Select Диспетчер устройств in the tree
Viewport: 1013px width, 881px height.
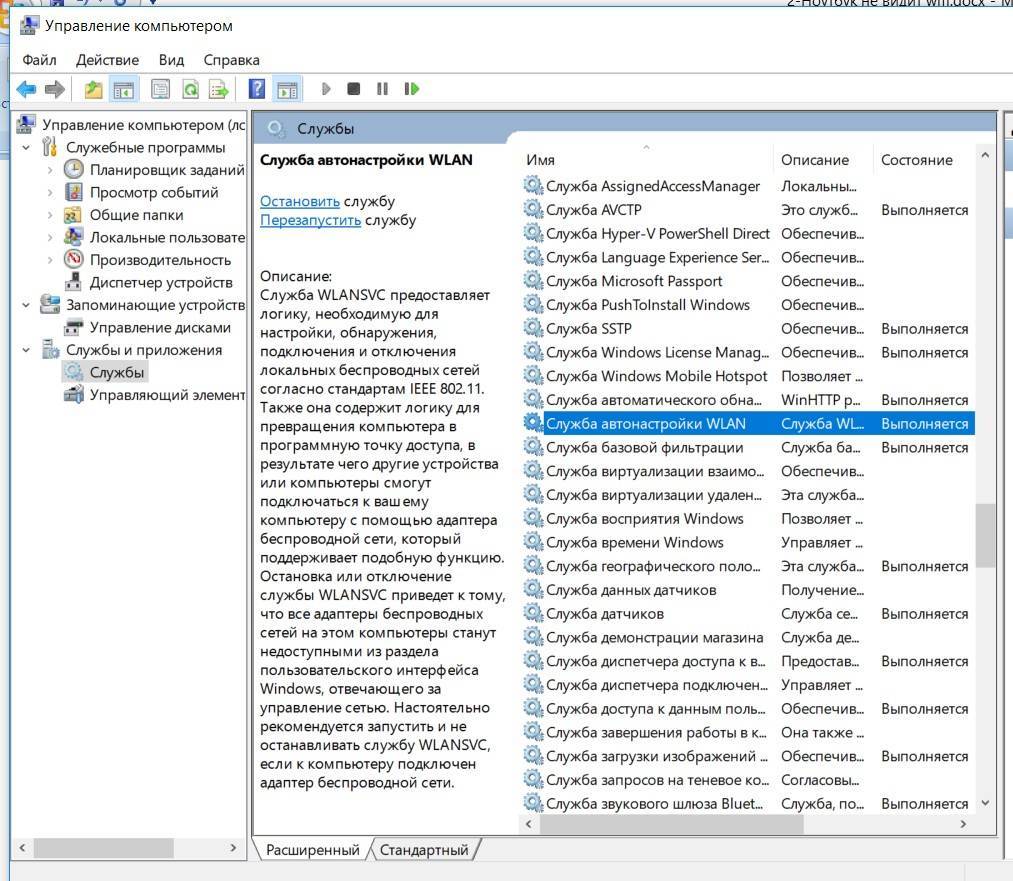160,282
